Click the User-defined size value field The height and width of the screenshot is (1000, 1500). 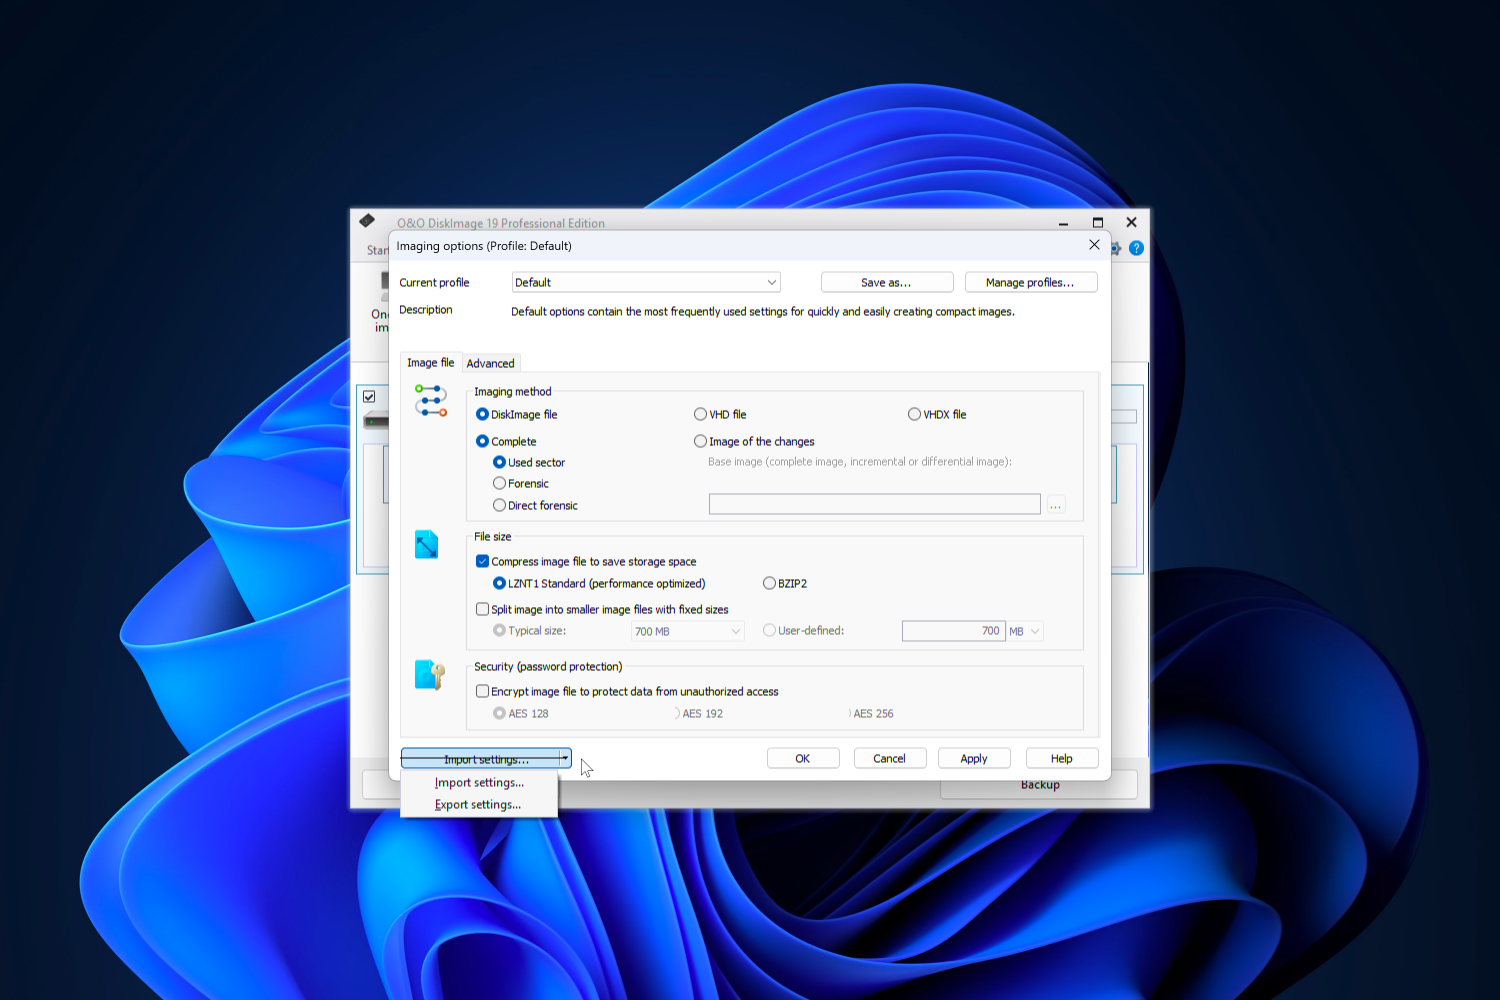pos(954,631)
